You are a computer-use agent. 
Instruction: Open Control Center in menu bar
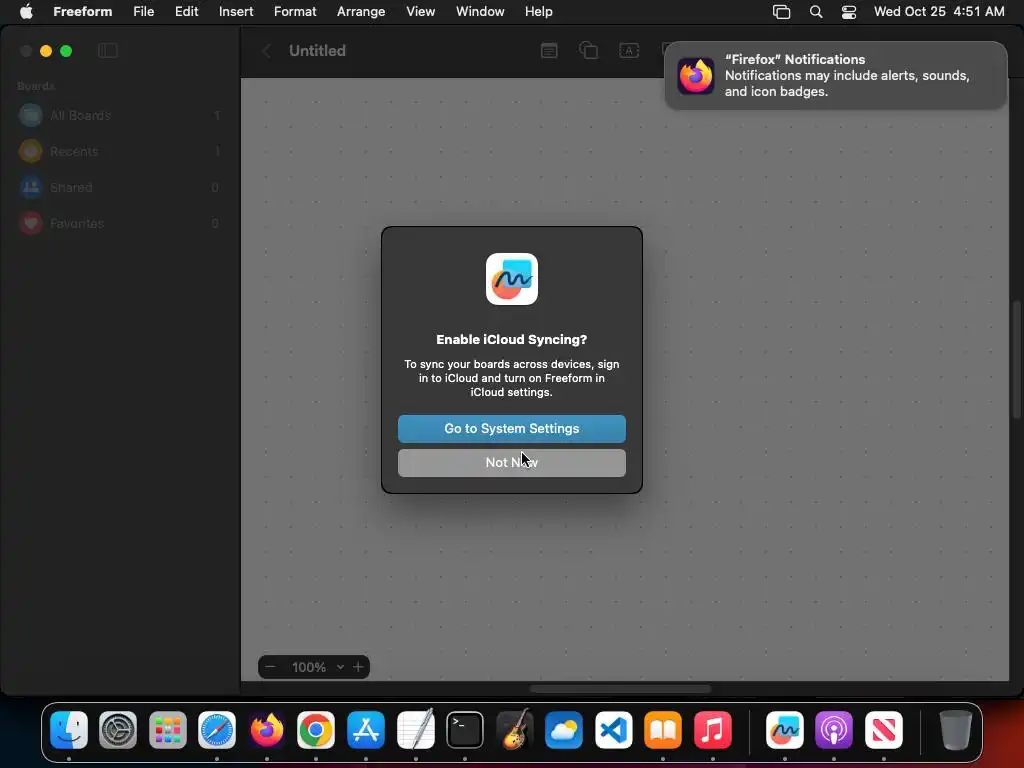pos(849,12)
